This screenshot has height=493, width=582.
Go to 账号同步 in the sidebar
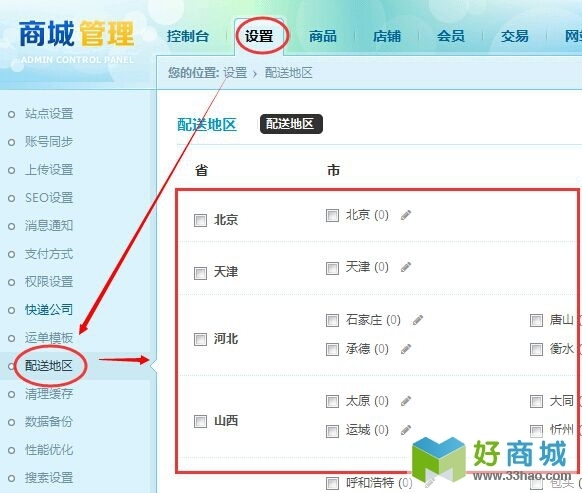(x=49, y=141)
